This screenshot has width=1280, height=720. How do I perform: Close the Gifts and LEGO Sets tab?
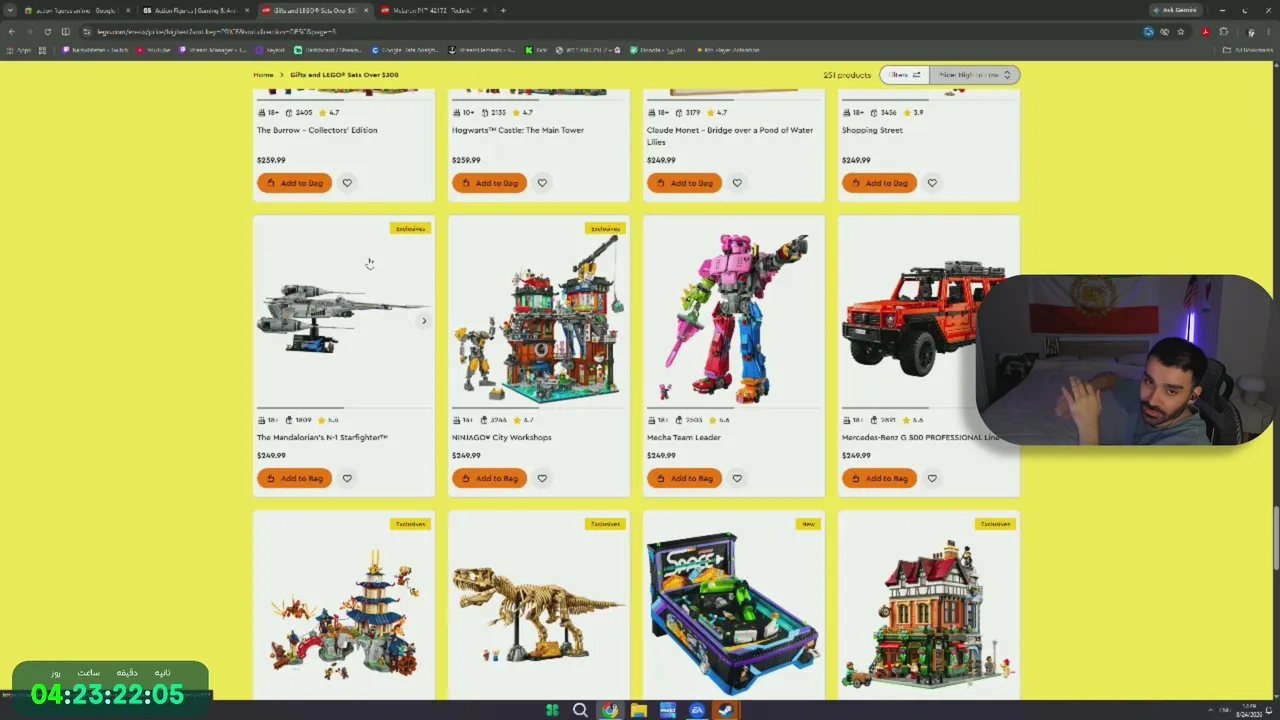366,10
